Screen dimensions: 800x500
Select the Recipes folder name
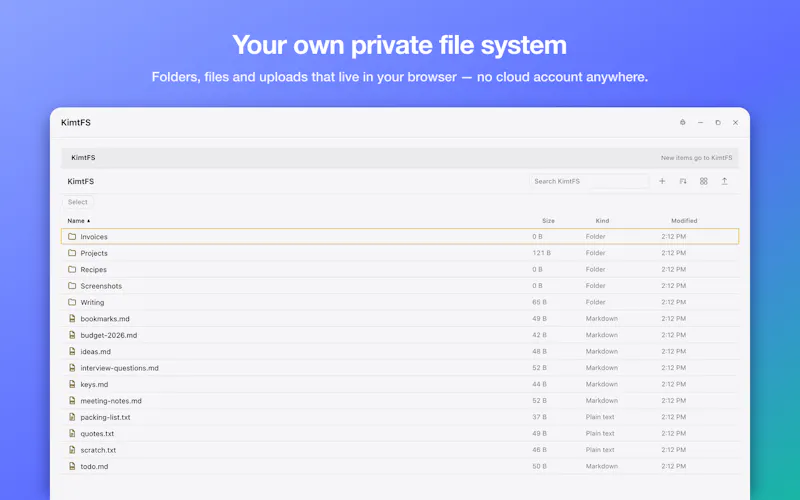[x=93, y=269]
